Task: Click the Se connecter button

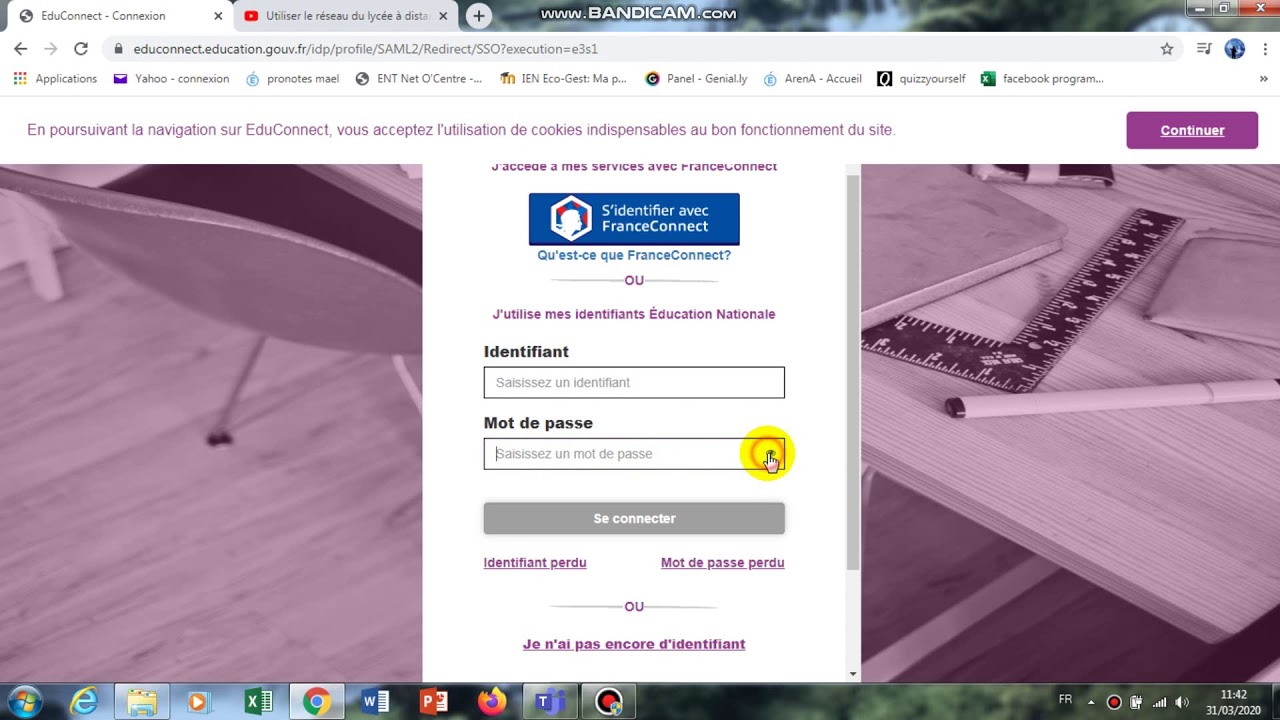Action: 634,518
